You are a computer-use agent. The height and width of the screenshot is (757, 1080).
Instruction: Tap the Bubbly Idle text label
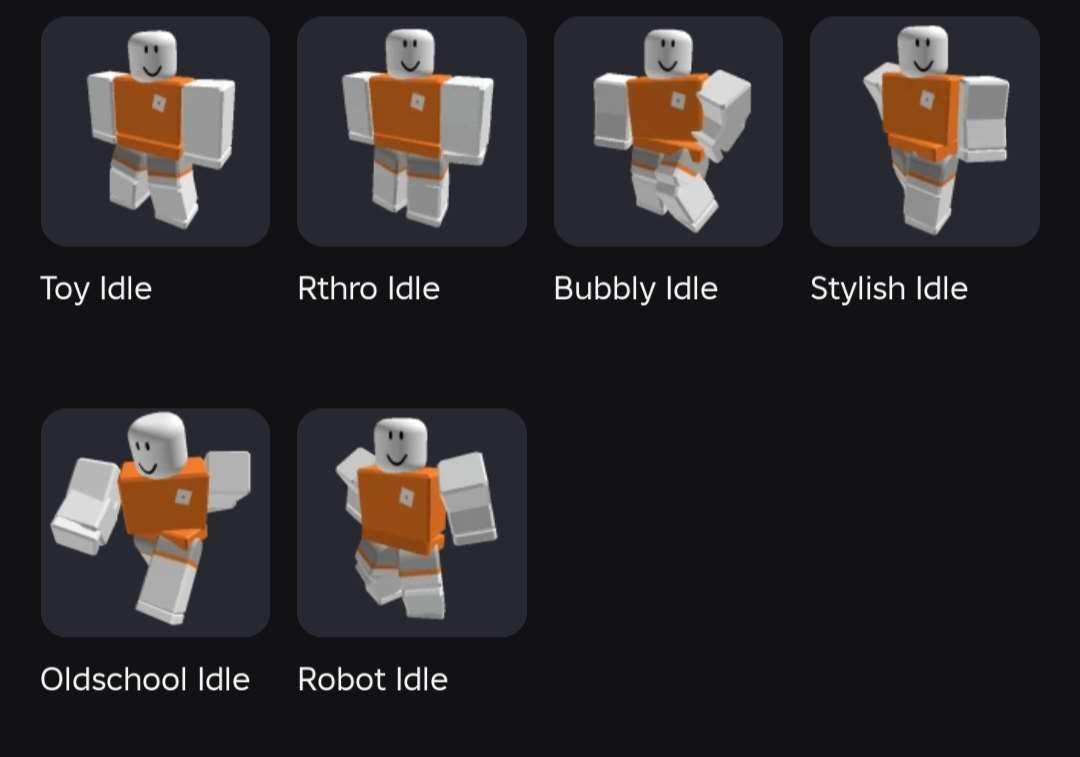[x=636, y=289]
